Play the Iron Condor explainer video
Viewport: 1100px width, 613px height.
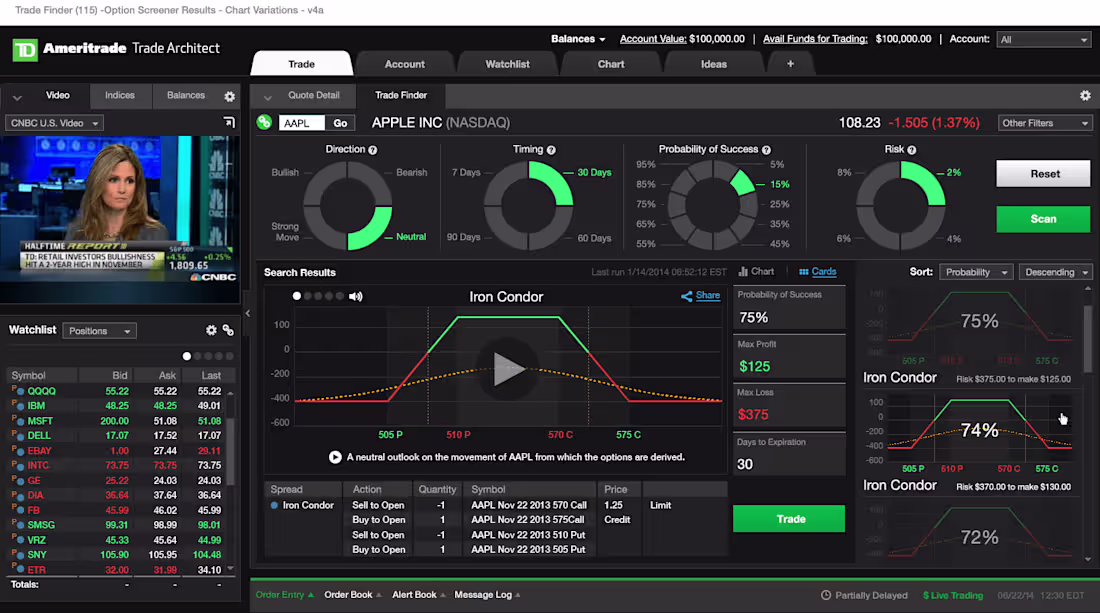(508, 369)
